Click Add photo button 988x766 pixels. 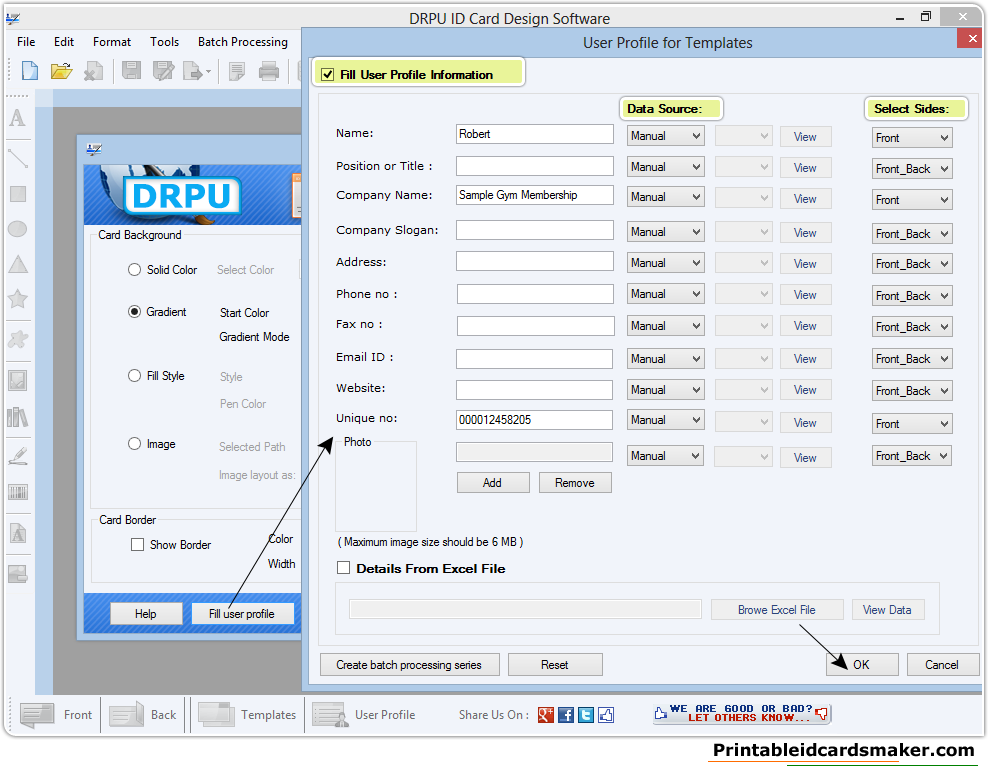click(492, 483)
